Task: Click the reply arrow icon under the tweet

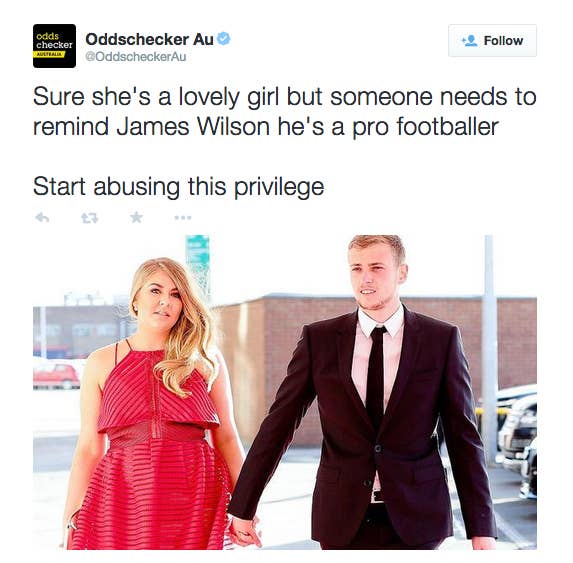Action: pos(42,218)
